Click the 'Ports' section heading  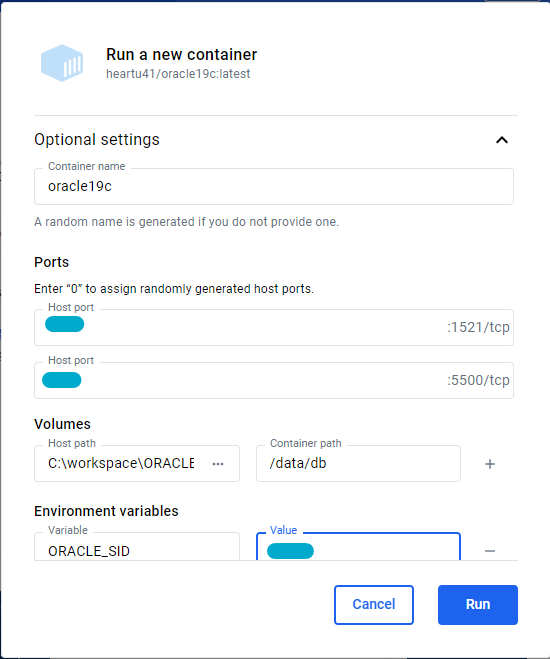click(51, 262)
